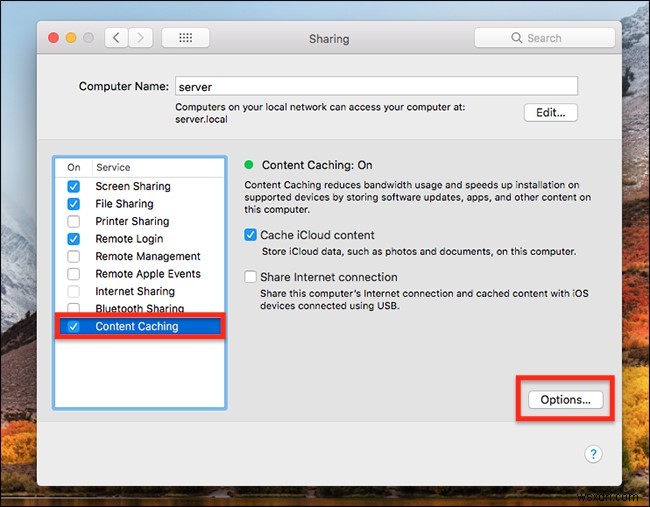Enable the Remote Apple Events checkbox

(74, 274)
